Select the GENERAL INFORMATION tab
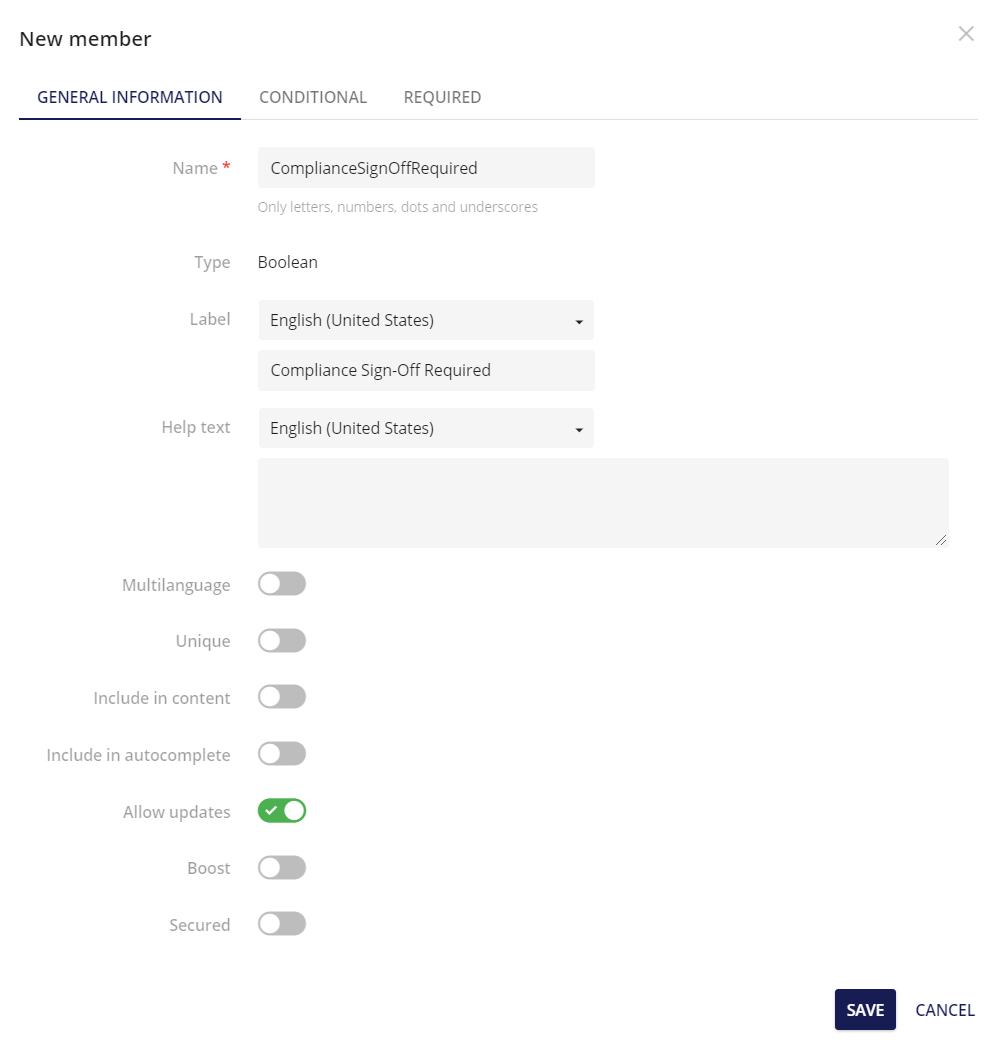Screen dimensions: 998x1043 (x=129, y=97)
